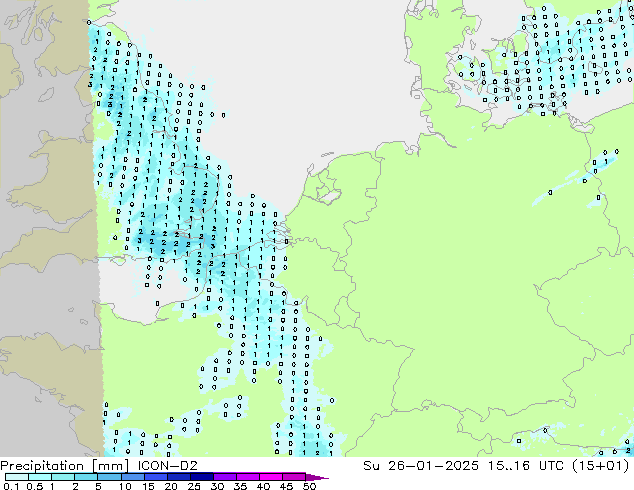The height and width of the screenshot is (490, 634).
Task: Click the 0.5–1 mm legend color swatch
Action: point(40,477)
